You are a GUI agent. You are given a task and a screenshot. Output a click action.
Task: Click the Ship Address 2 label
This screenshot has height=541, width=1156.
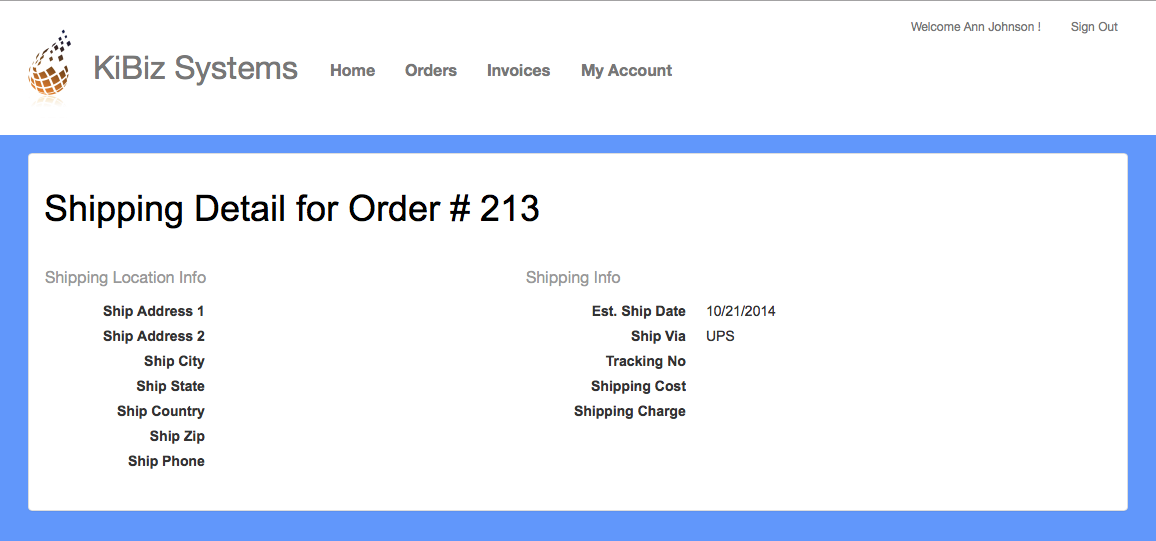pyautogui.click(x=153, y=337)
